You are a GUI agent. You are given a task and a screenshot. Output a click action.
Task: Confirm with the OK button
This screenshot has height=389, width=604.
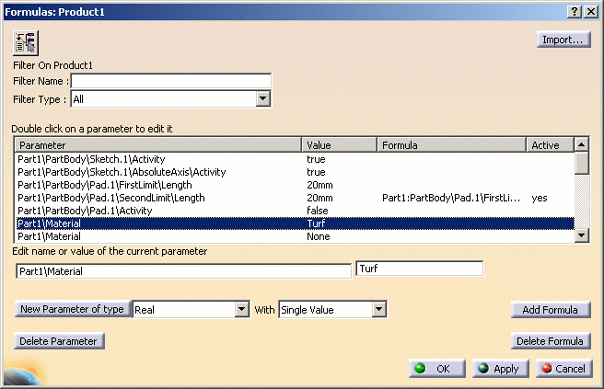pyautogui.click(x=437, y=369)
